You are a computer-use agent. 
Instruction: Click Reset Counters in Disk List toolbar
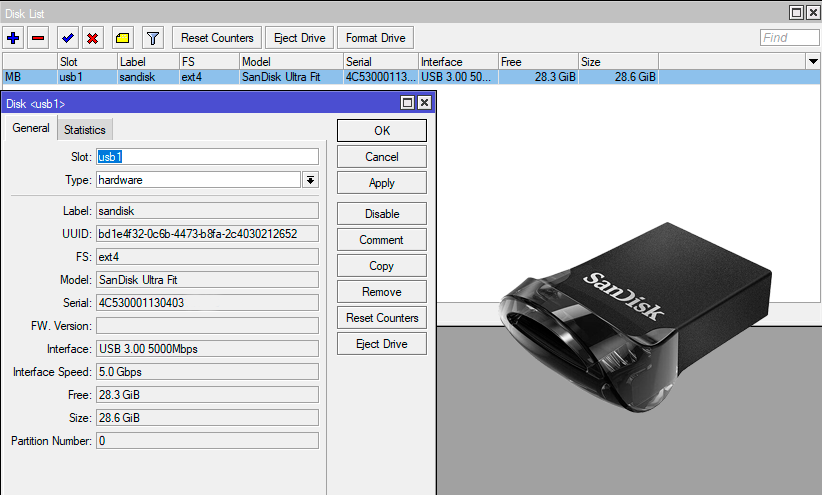click(x=217, y=38)
